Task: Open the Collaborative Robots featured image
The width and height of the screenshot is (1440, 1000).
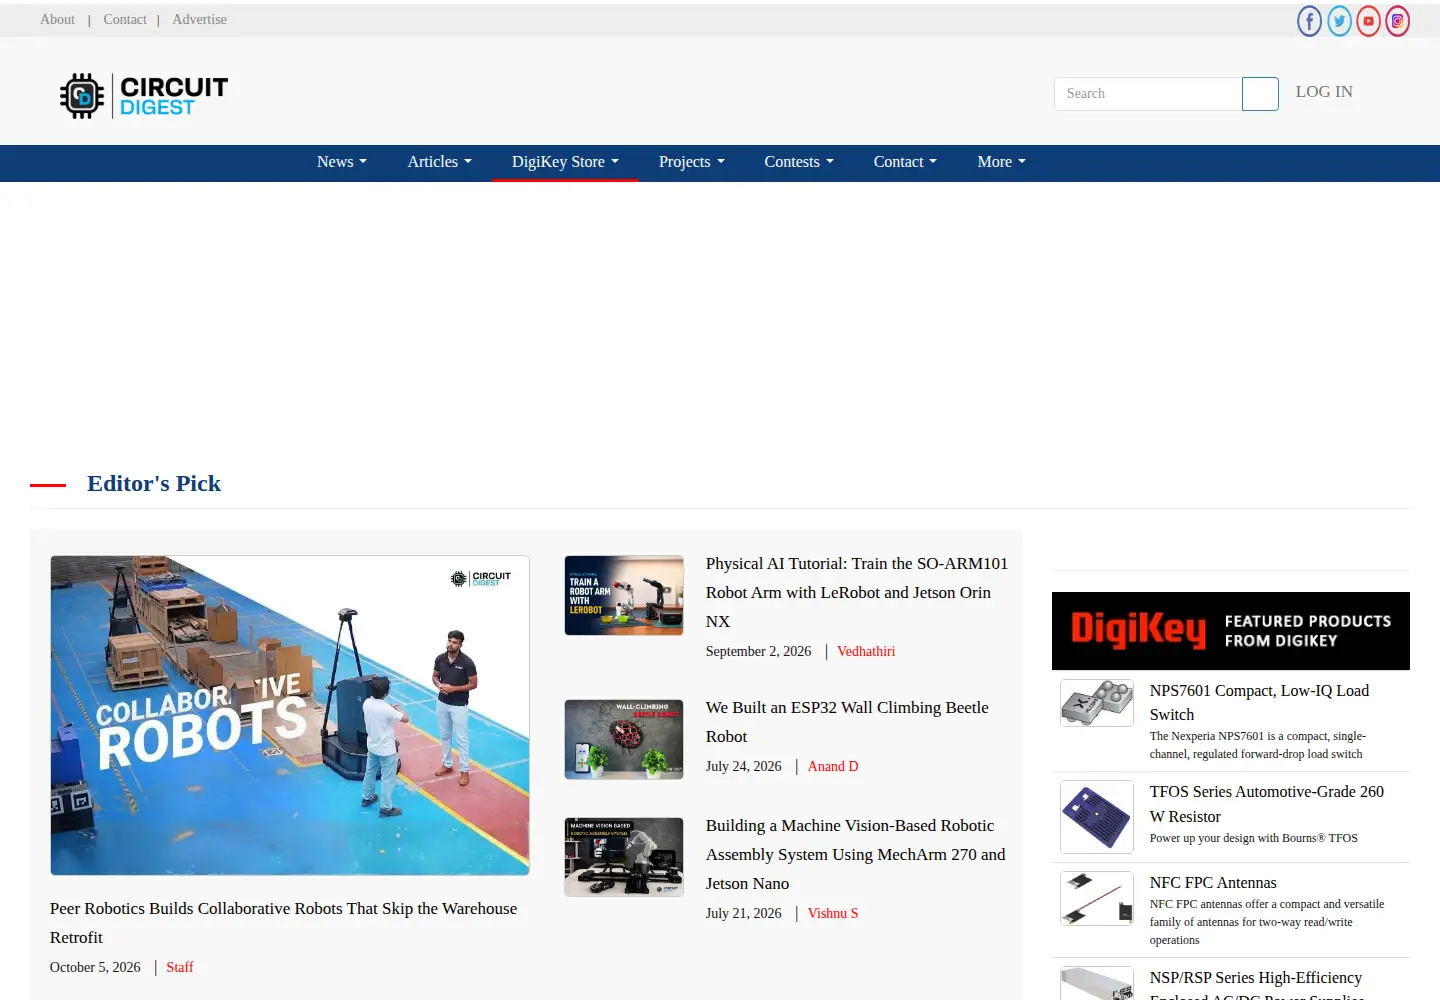Action: (x=290, y=715)
